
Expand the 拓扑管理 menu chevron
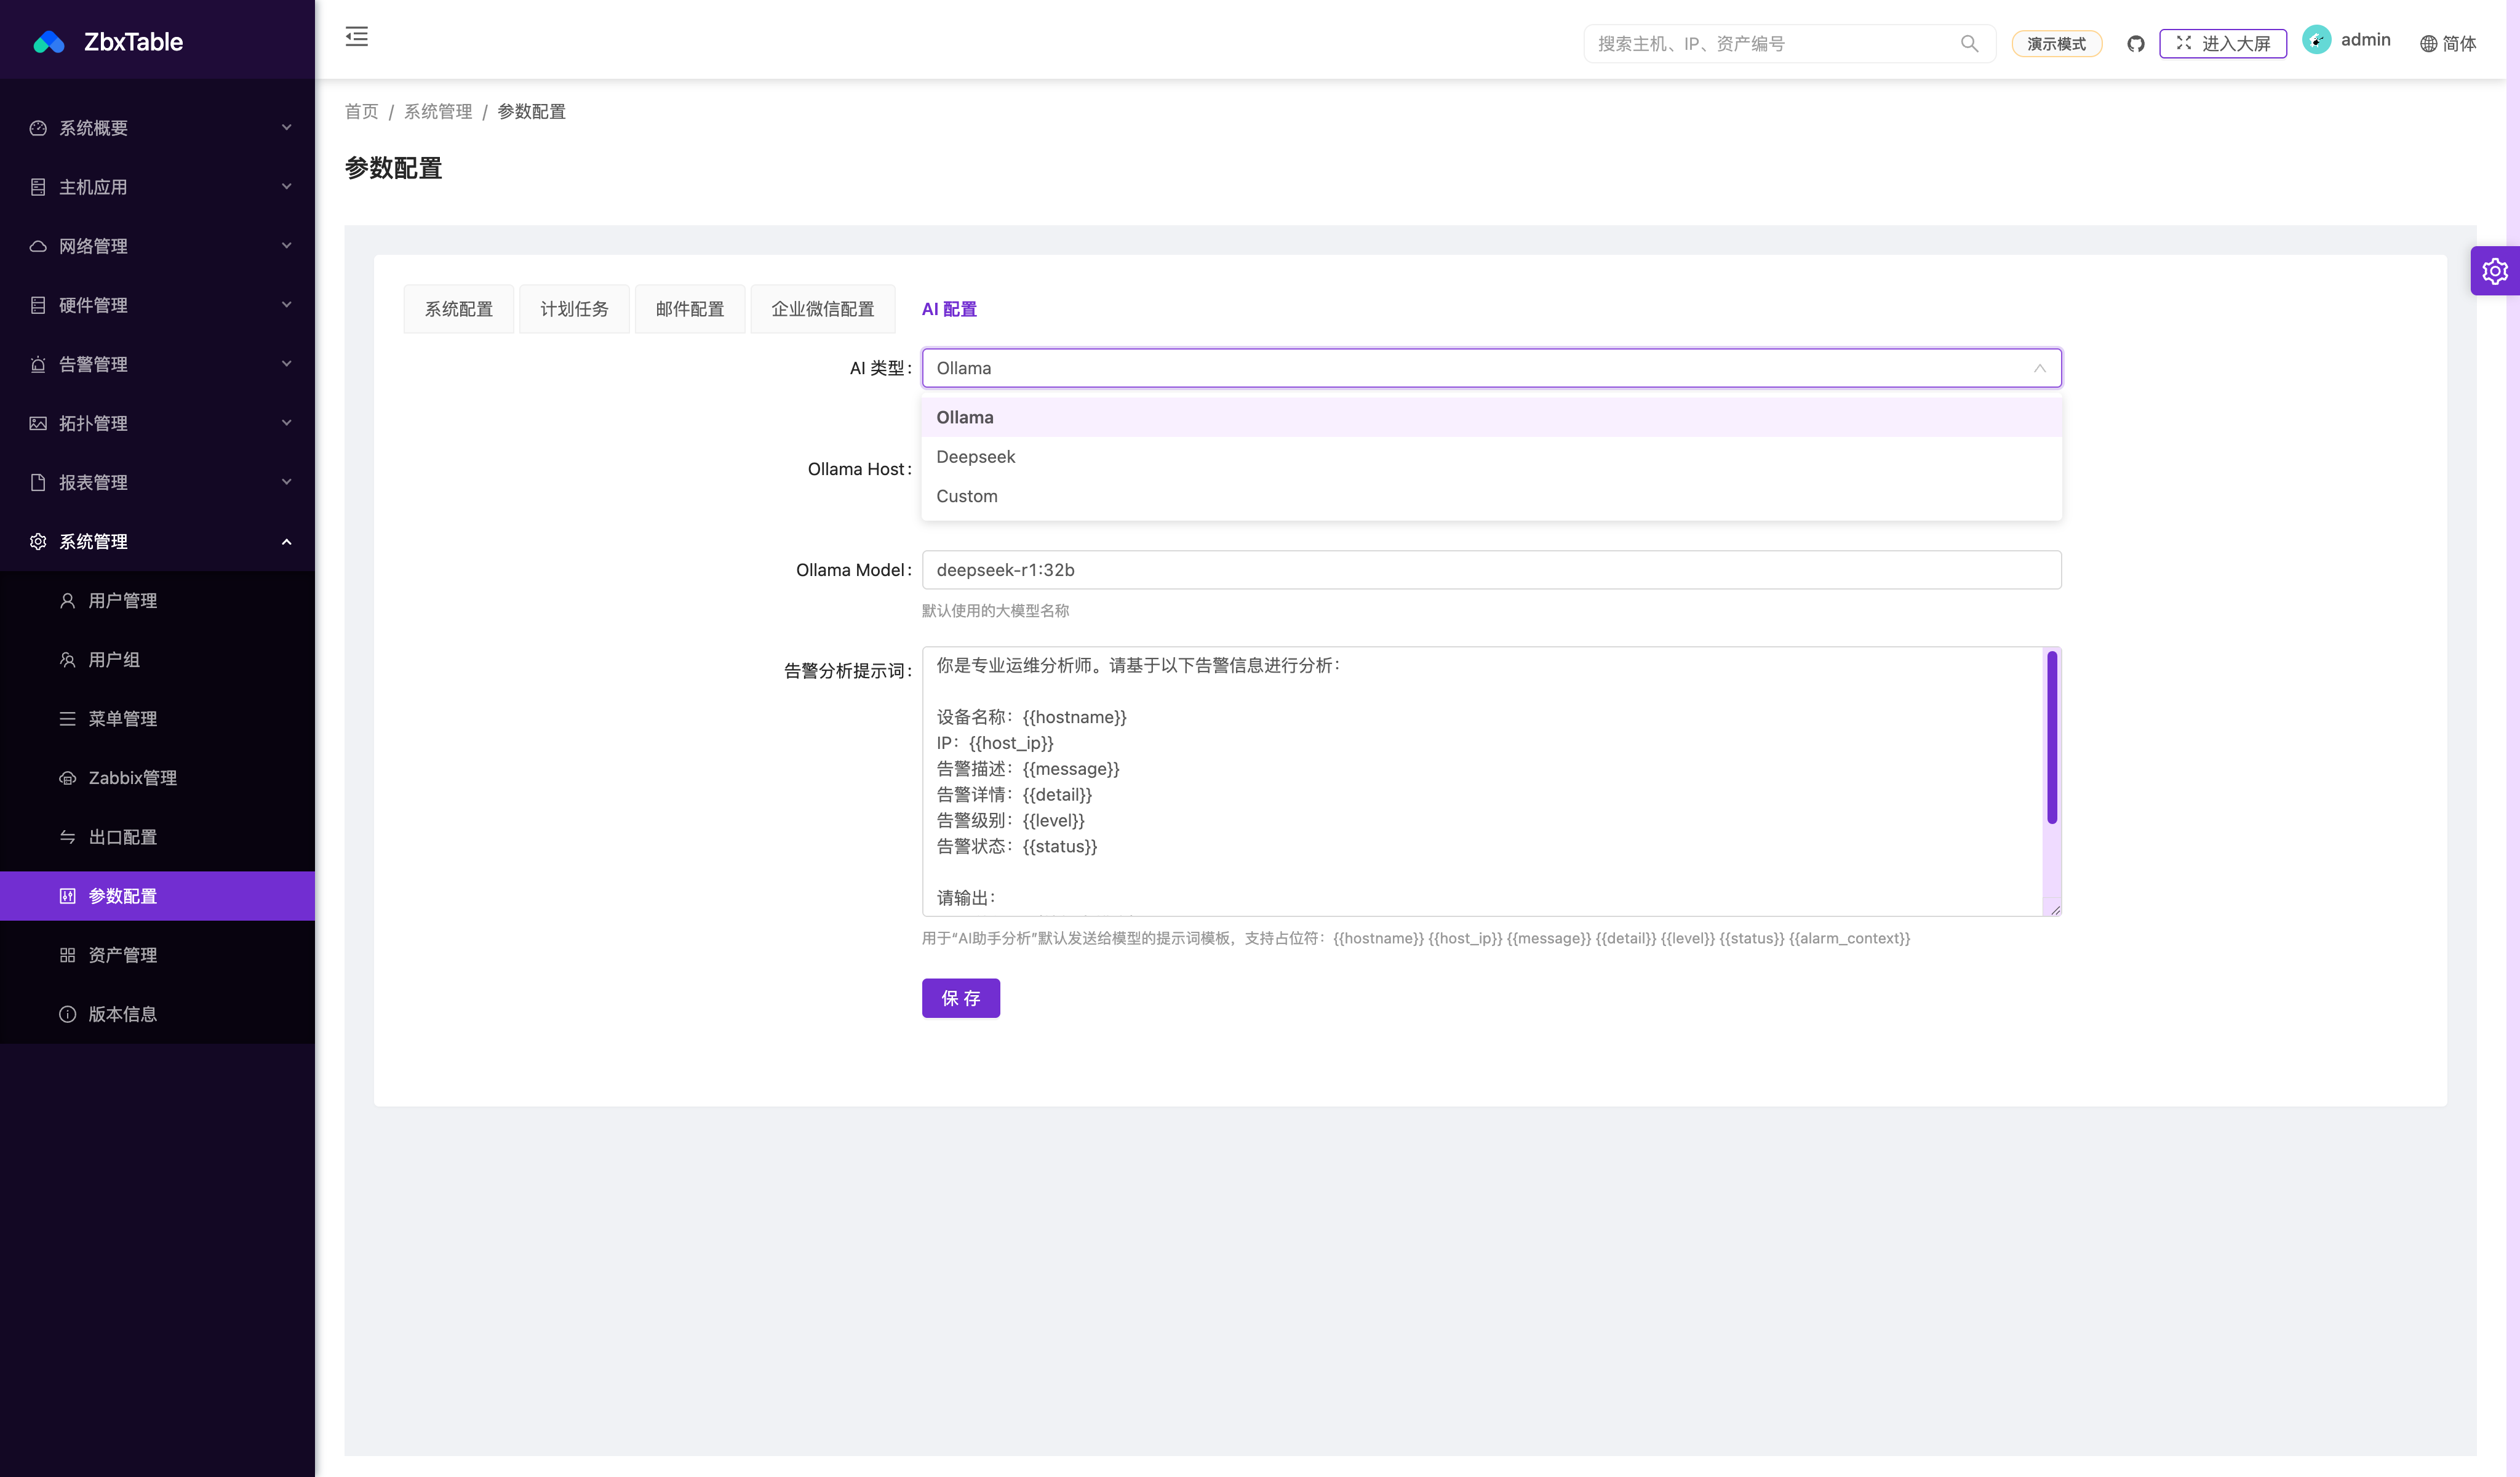pos(287,422)
